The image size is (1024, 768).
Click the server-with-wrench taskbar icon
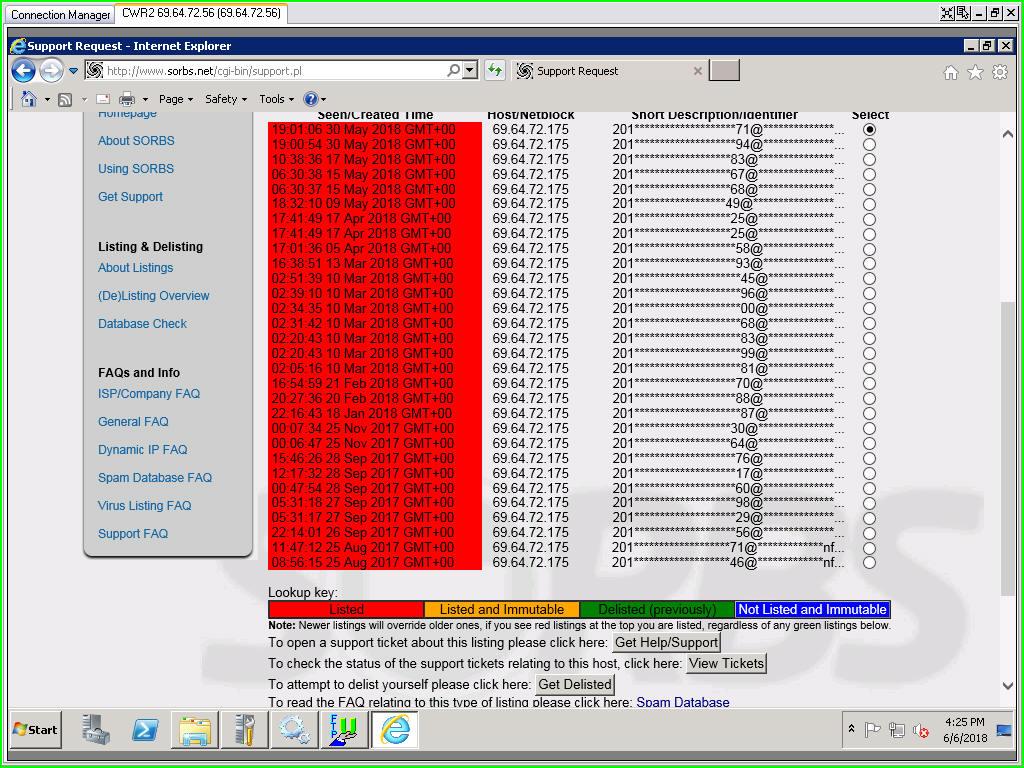click(x=245, y=729)
